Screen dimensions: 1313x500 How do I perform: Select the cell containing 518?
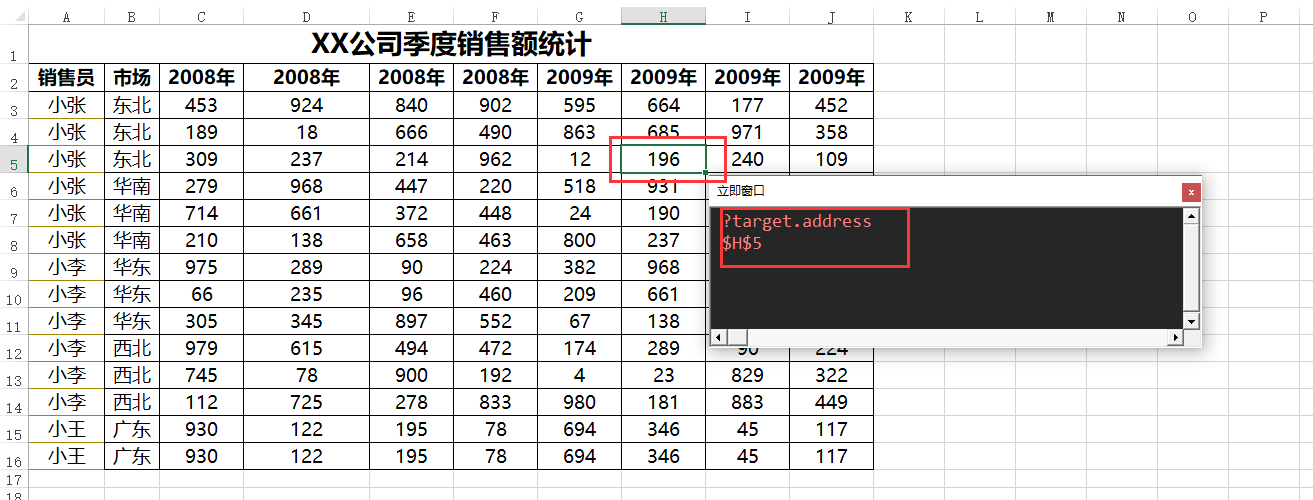tap(579, 186)
